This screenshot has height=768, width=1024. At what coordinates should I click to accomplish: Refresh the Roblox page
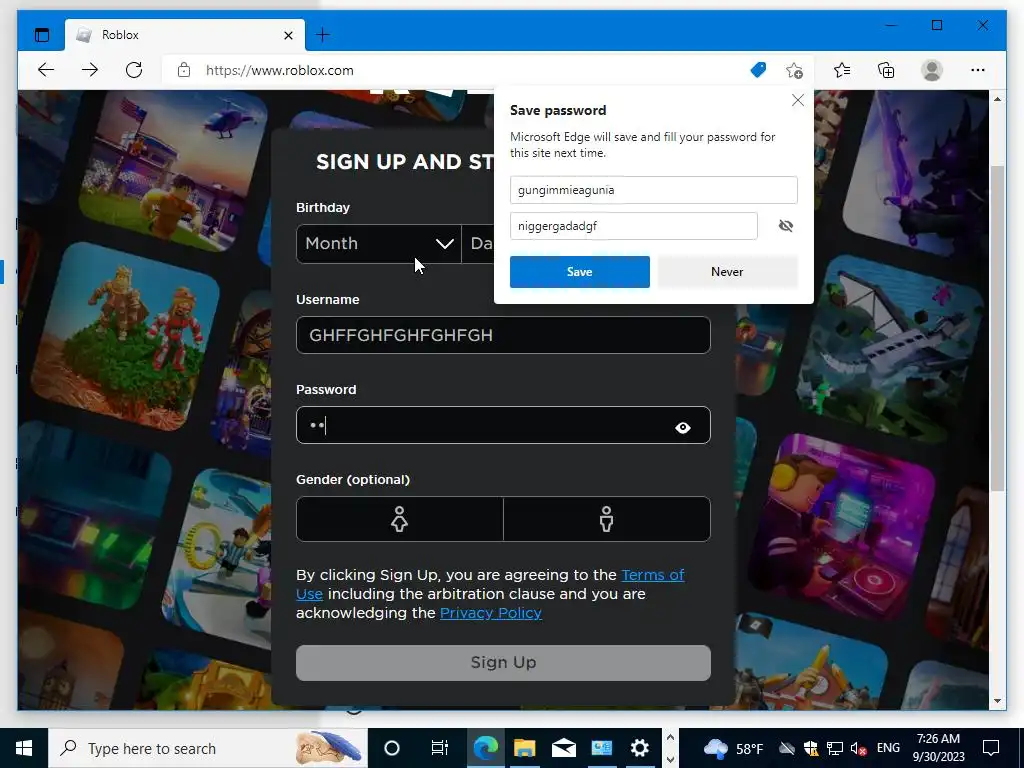[x=134, y=70]
